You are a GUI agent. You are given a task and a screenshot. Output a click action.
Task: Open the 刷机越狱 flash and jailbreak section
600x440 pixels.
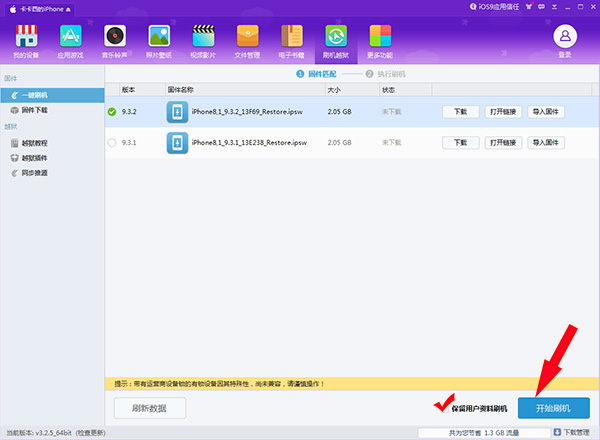point(336,41)
